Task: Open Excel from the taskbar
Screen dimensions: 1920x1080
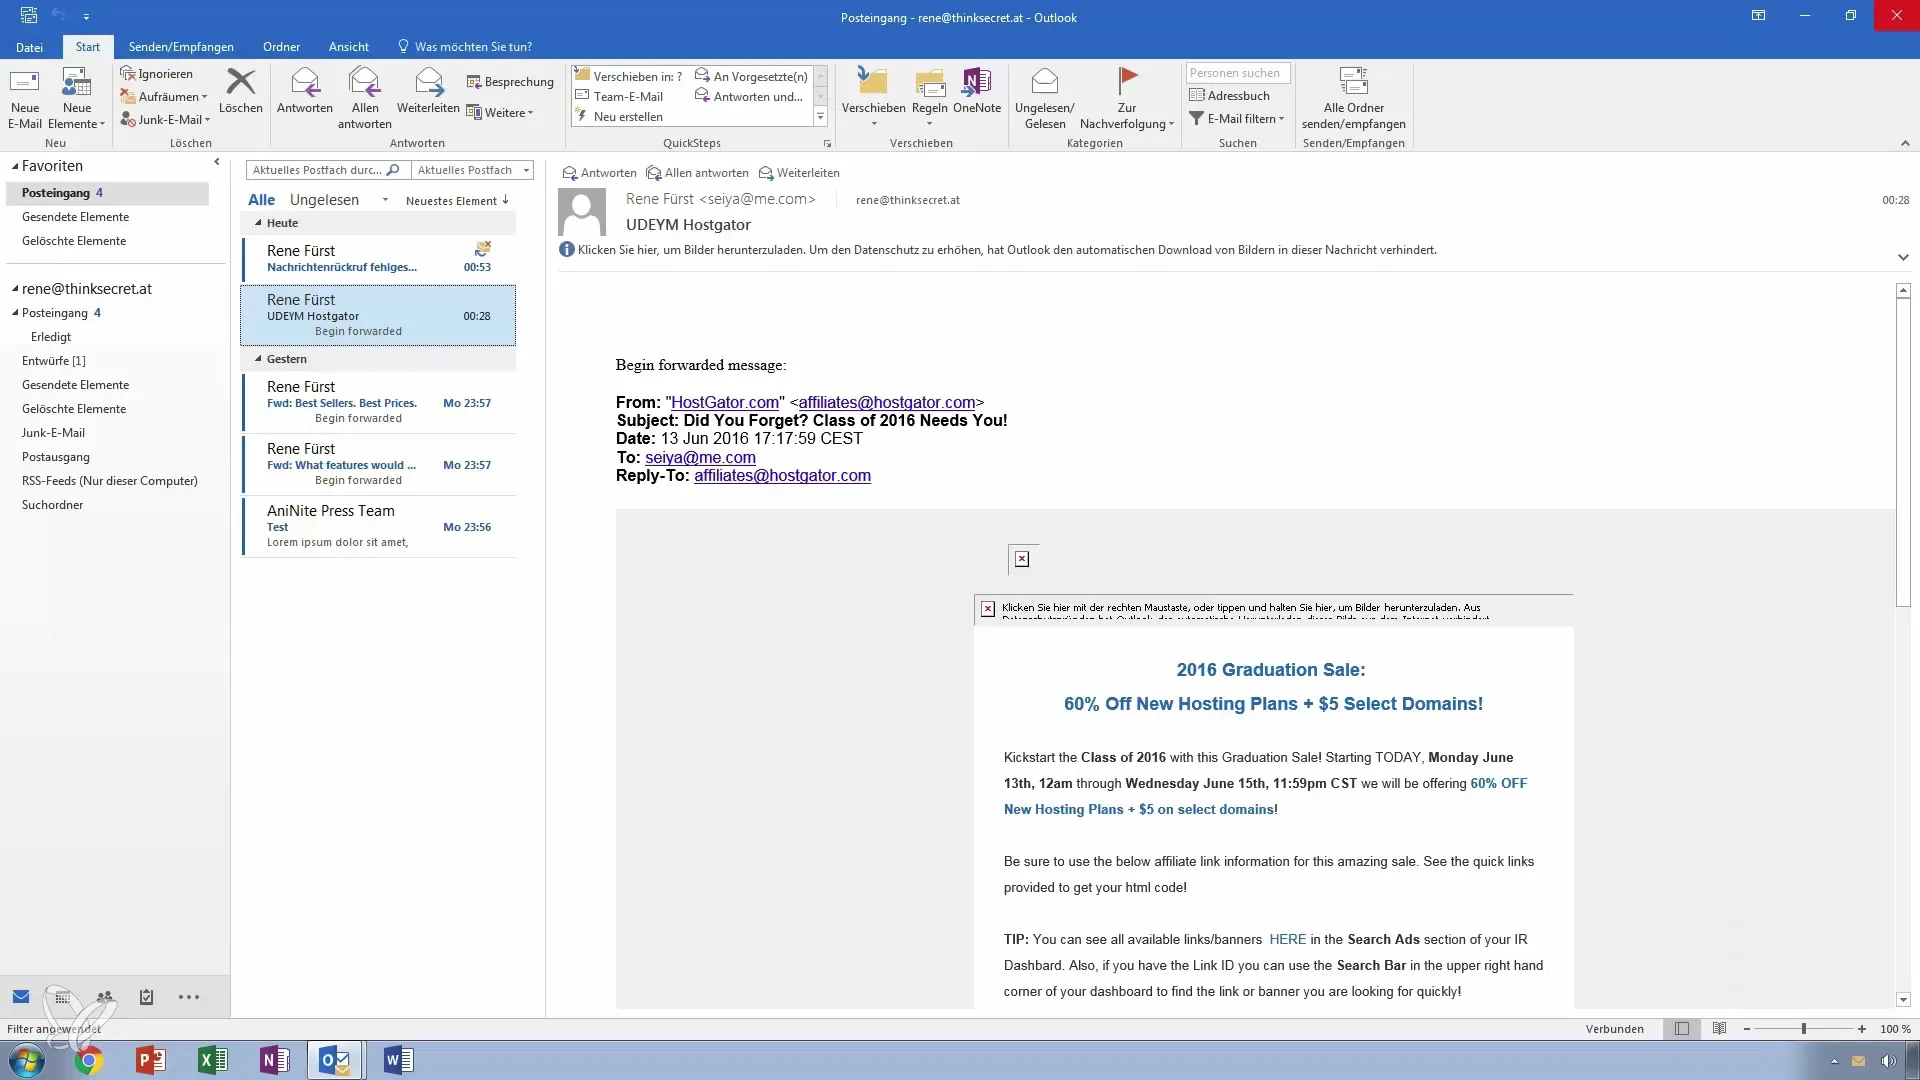Action: click(213, 1060)
